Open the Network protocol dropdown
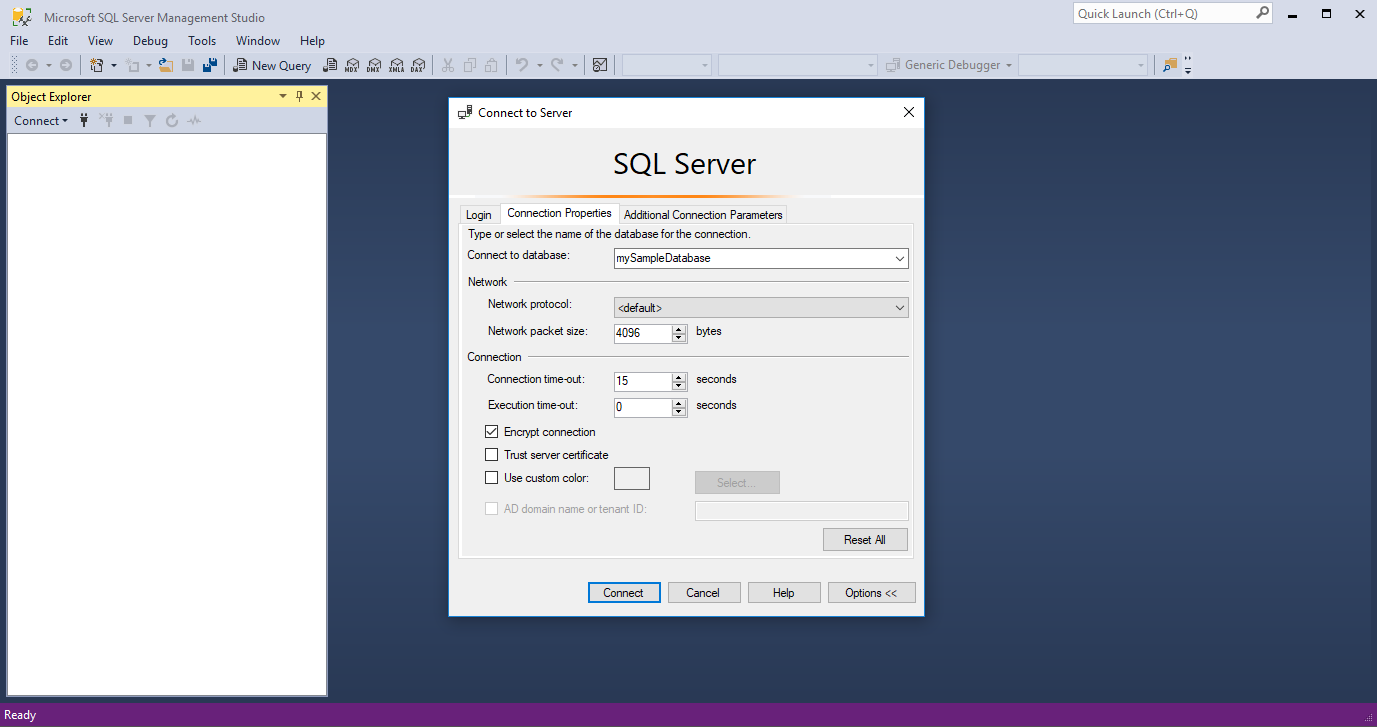 [x=900, y=308]
